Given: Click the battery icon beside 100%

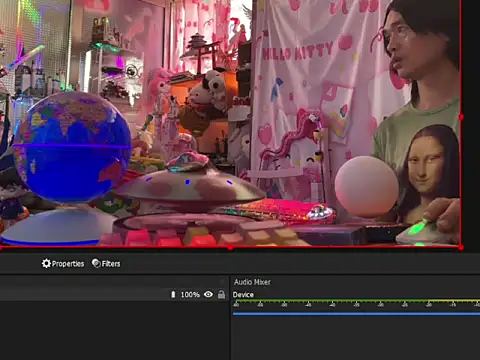Looking at the screenshot, I should click(173, 294).
